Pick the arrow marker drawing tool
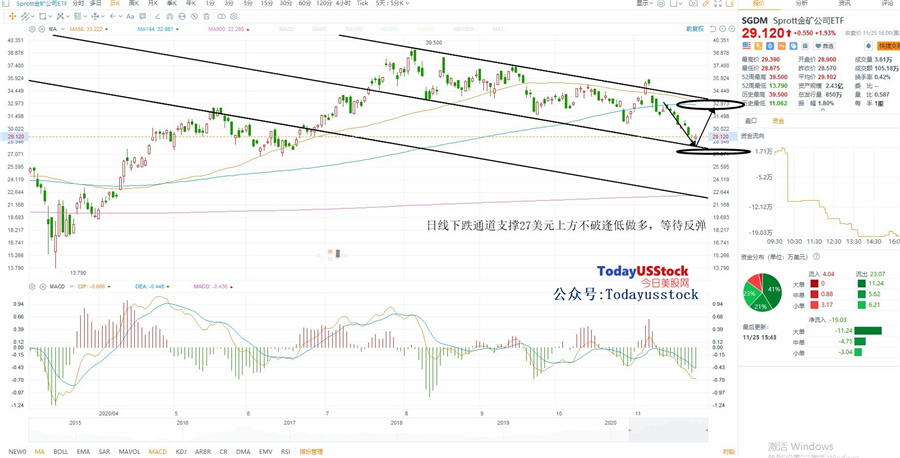The width and height of the screenshot is (900, 458). click(112, 17)
